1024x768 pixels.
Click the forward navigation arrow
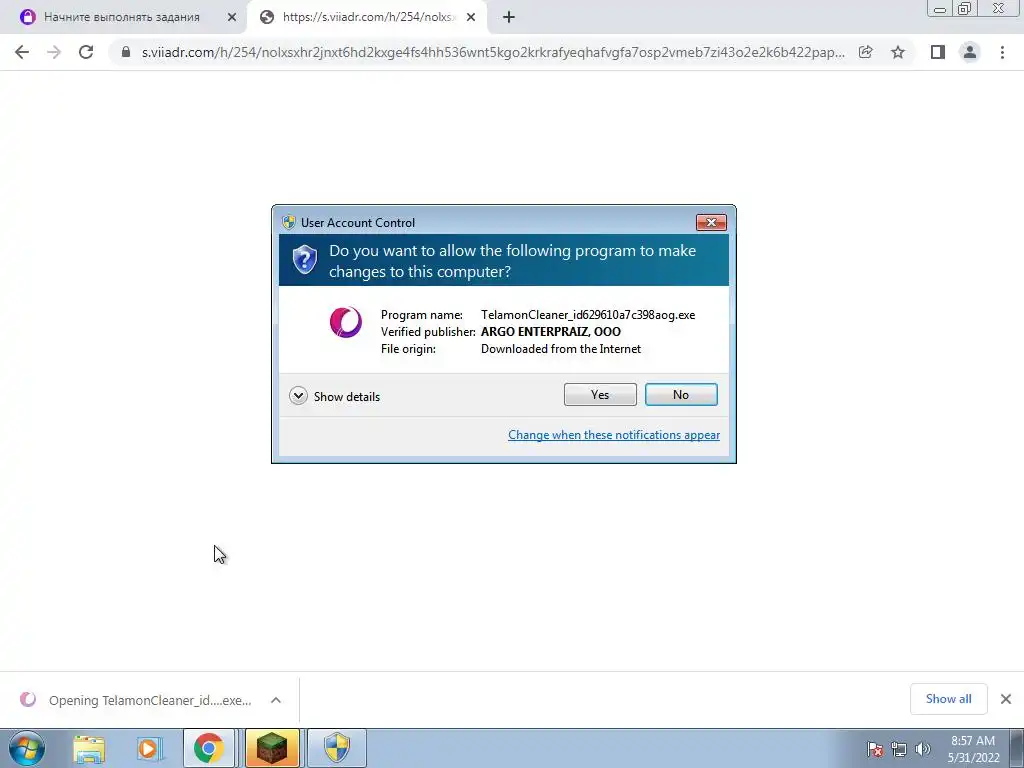[54, 52]
